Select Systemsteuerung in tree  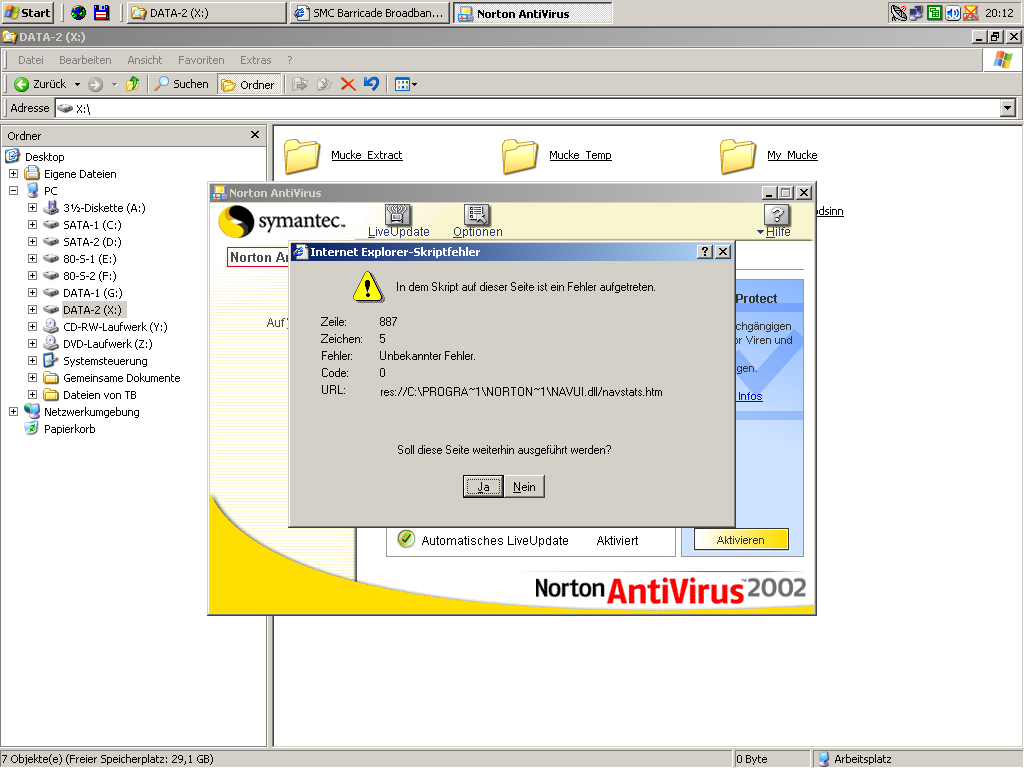(x=105, y=360)
